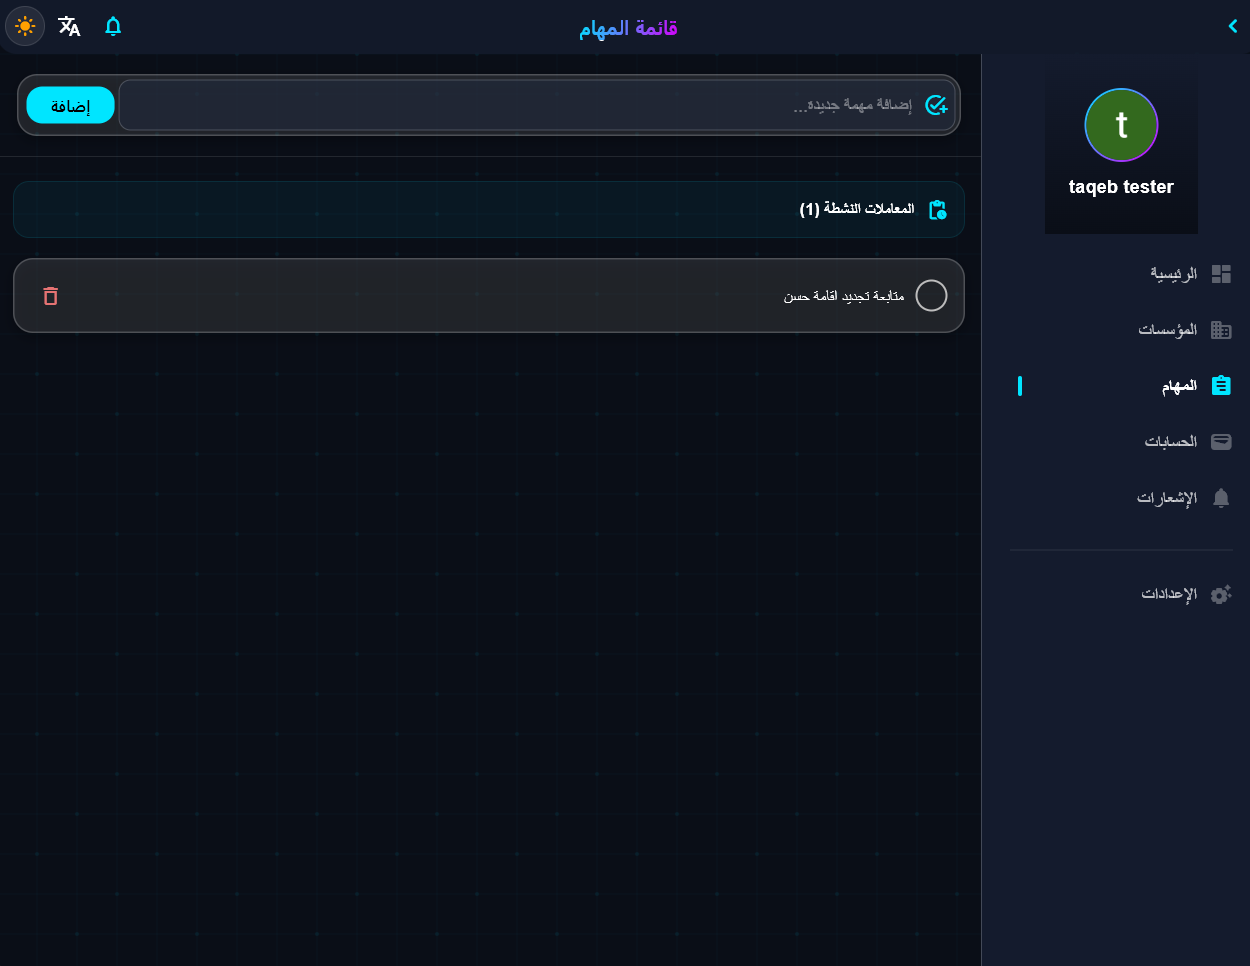Select the task text متابعة تجديد اقامة حسن
Screen dimensions: 1250x966
tap(844, 296)
